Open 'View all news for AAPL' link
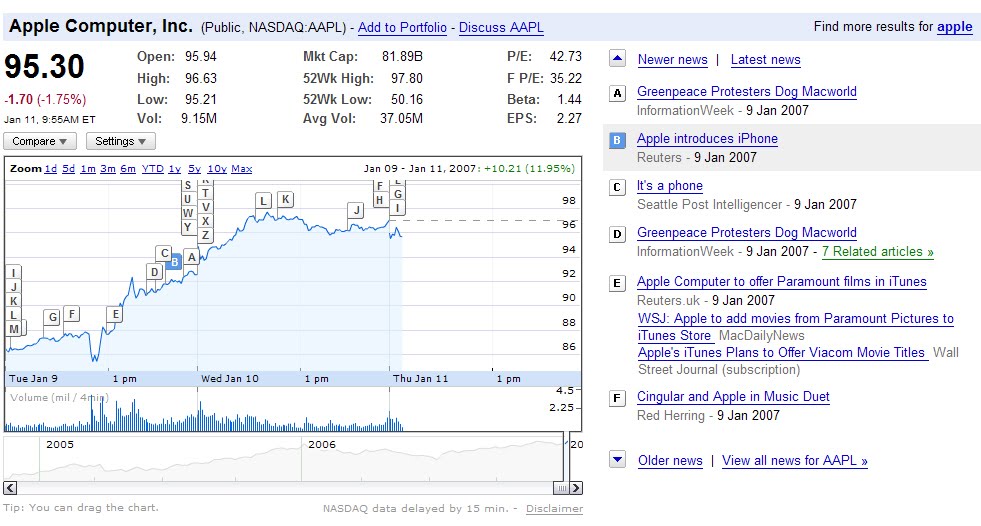This screenshot has width=981, height=526. (x=795, y=460)
